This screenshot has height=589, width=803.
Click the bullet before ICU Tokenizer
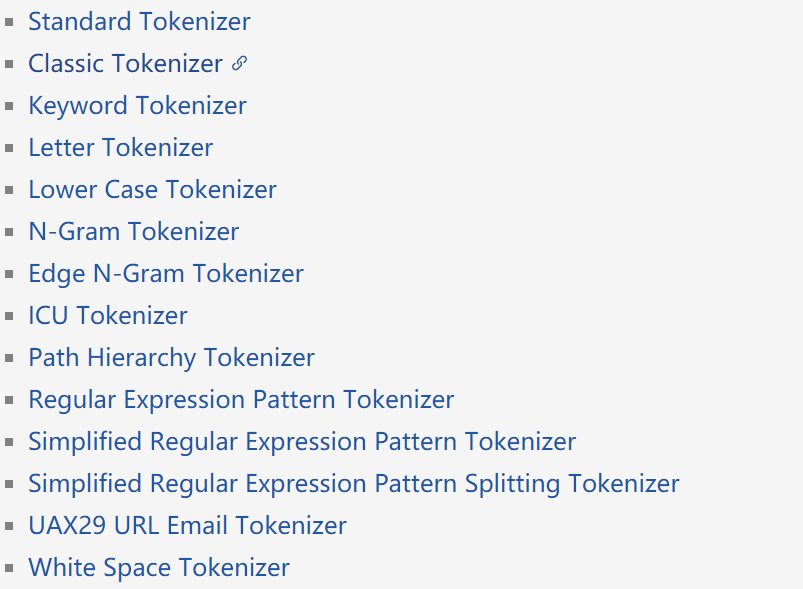tap(10, 315)
